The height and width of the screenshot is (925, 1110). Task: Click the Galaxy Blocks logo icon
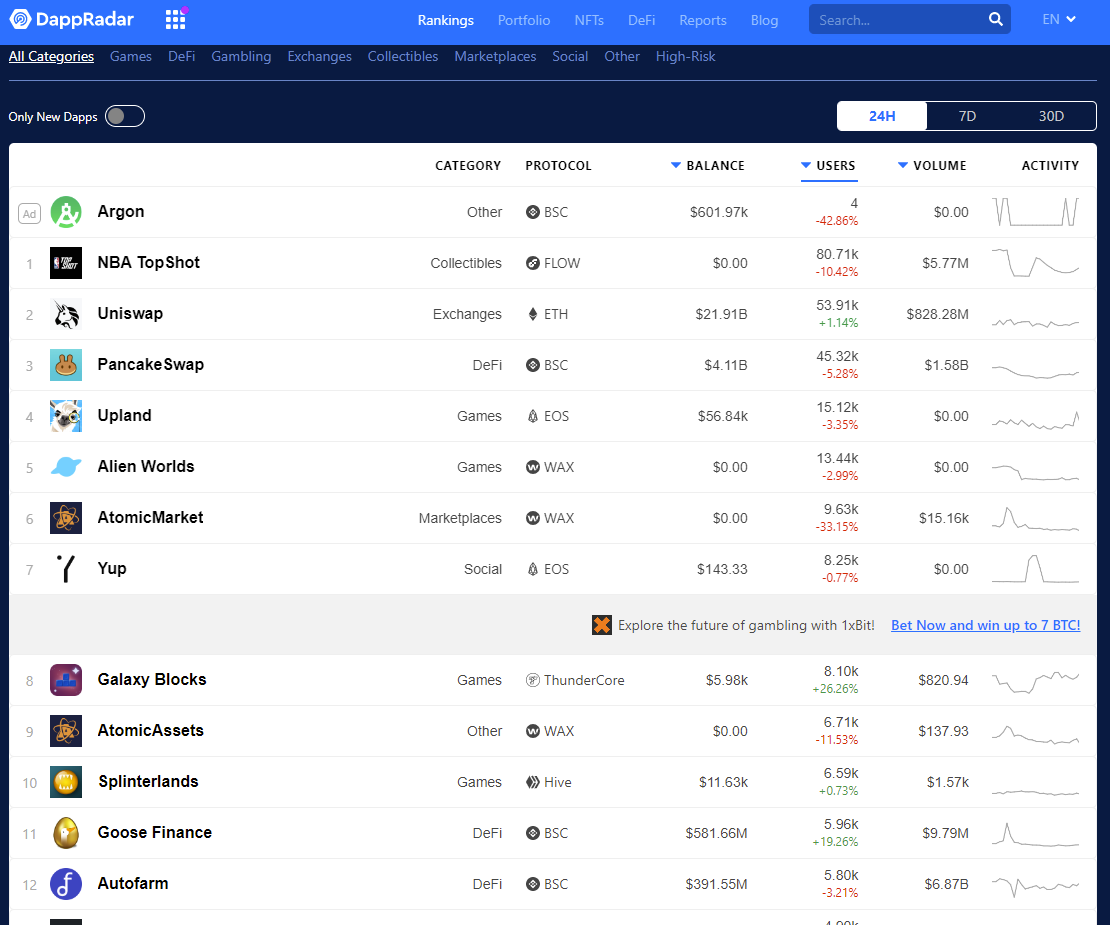coord(66,680)
